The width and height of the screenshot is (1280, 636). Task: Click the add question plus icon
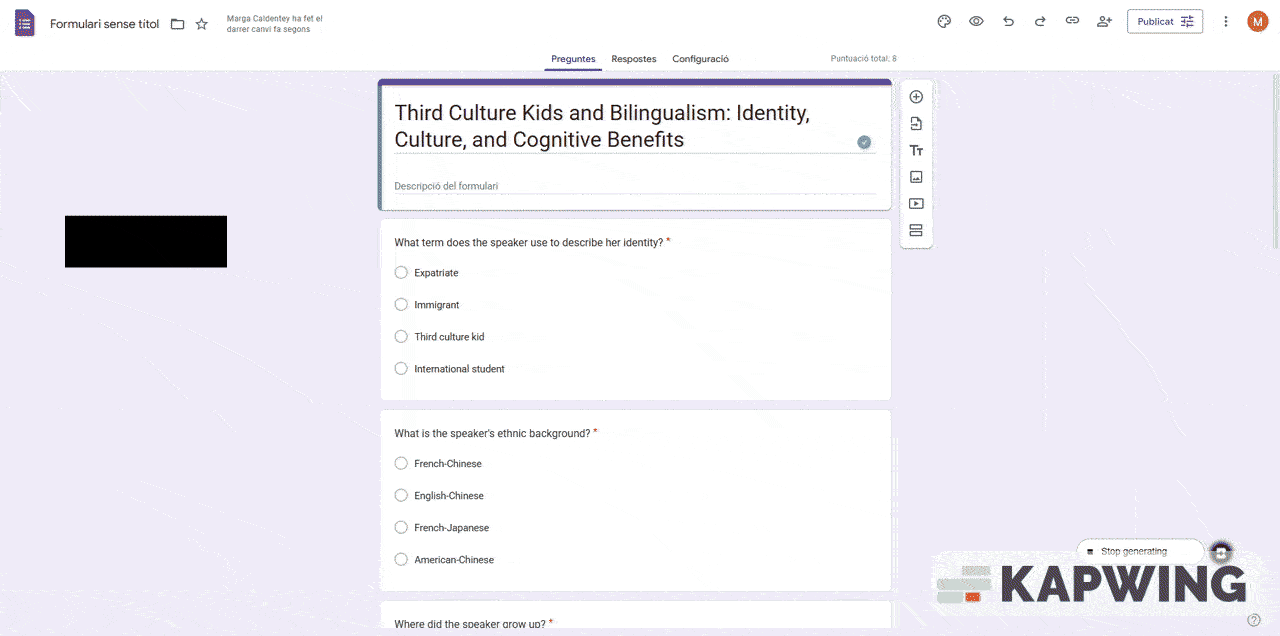tap(916, 97)
